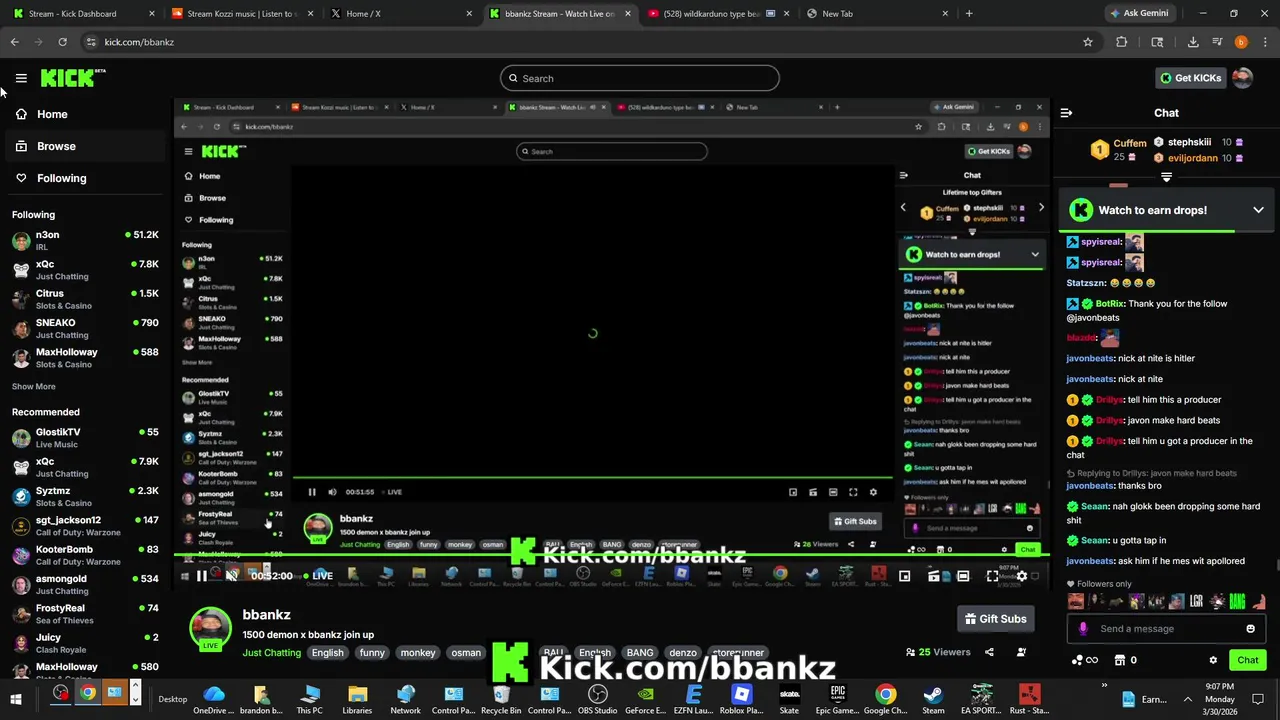Toggle fullscreen on main stream player
The height and width of the screenshot is (720, 1280).
[x=992, y=576]
